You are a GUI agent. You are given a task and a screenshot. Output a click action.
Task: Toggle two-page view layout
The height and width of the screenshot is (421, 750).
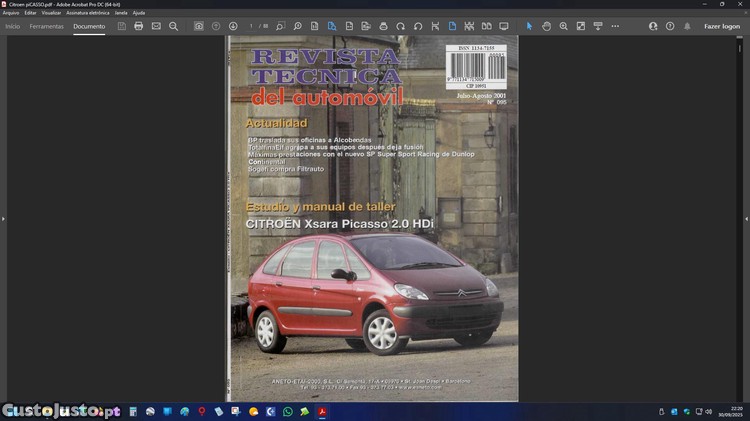pos(486,26)
